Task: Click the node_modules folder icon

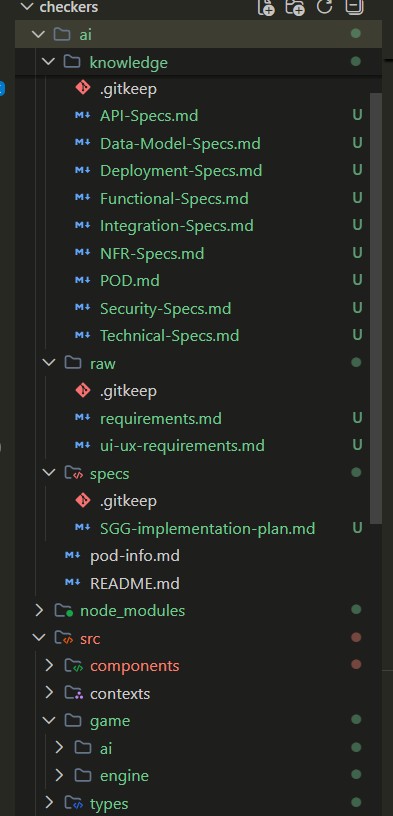Action: pos(63,610)
